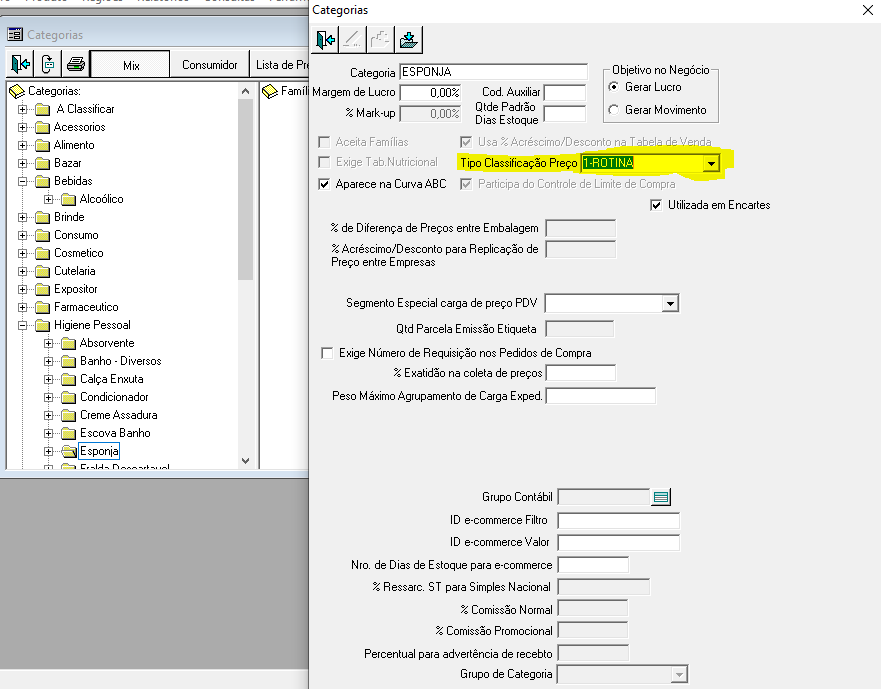Click the Margem de Lucro field
This screenshot has width=881, height=689.
430,92
